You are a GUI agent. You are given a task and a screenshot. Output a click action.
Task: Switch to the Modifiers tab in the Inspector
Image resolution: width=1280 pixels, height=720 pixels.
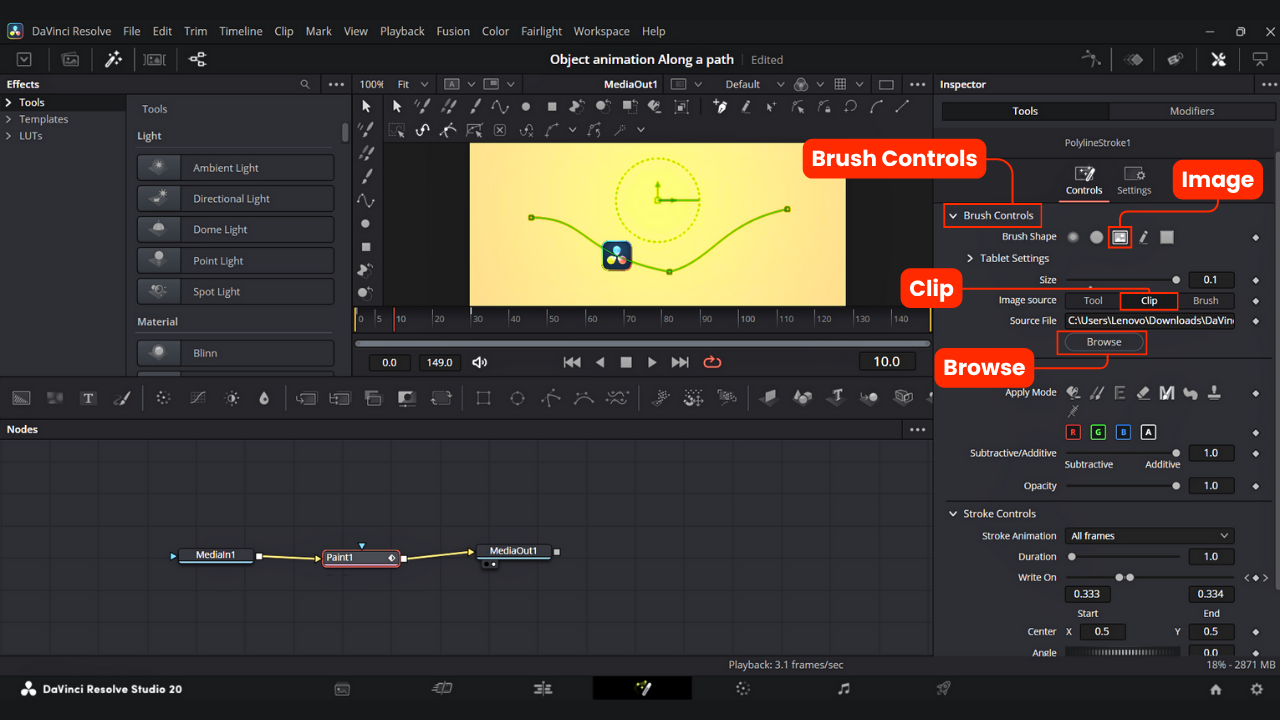(x=1192, y=110)
